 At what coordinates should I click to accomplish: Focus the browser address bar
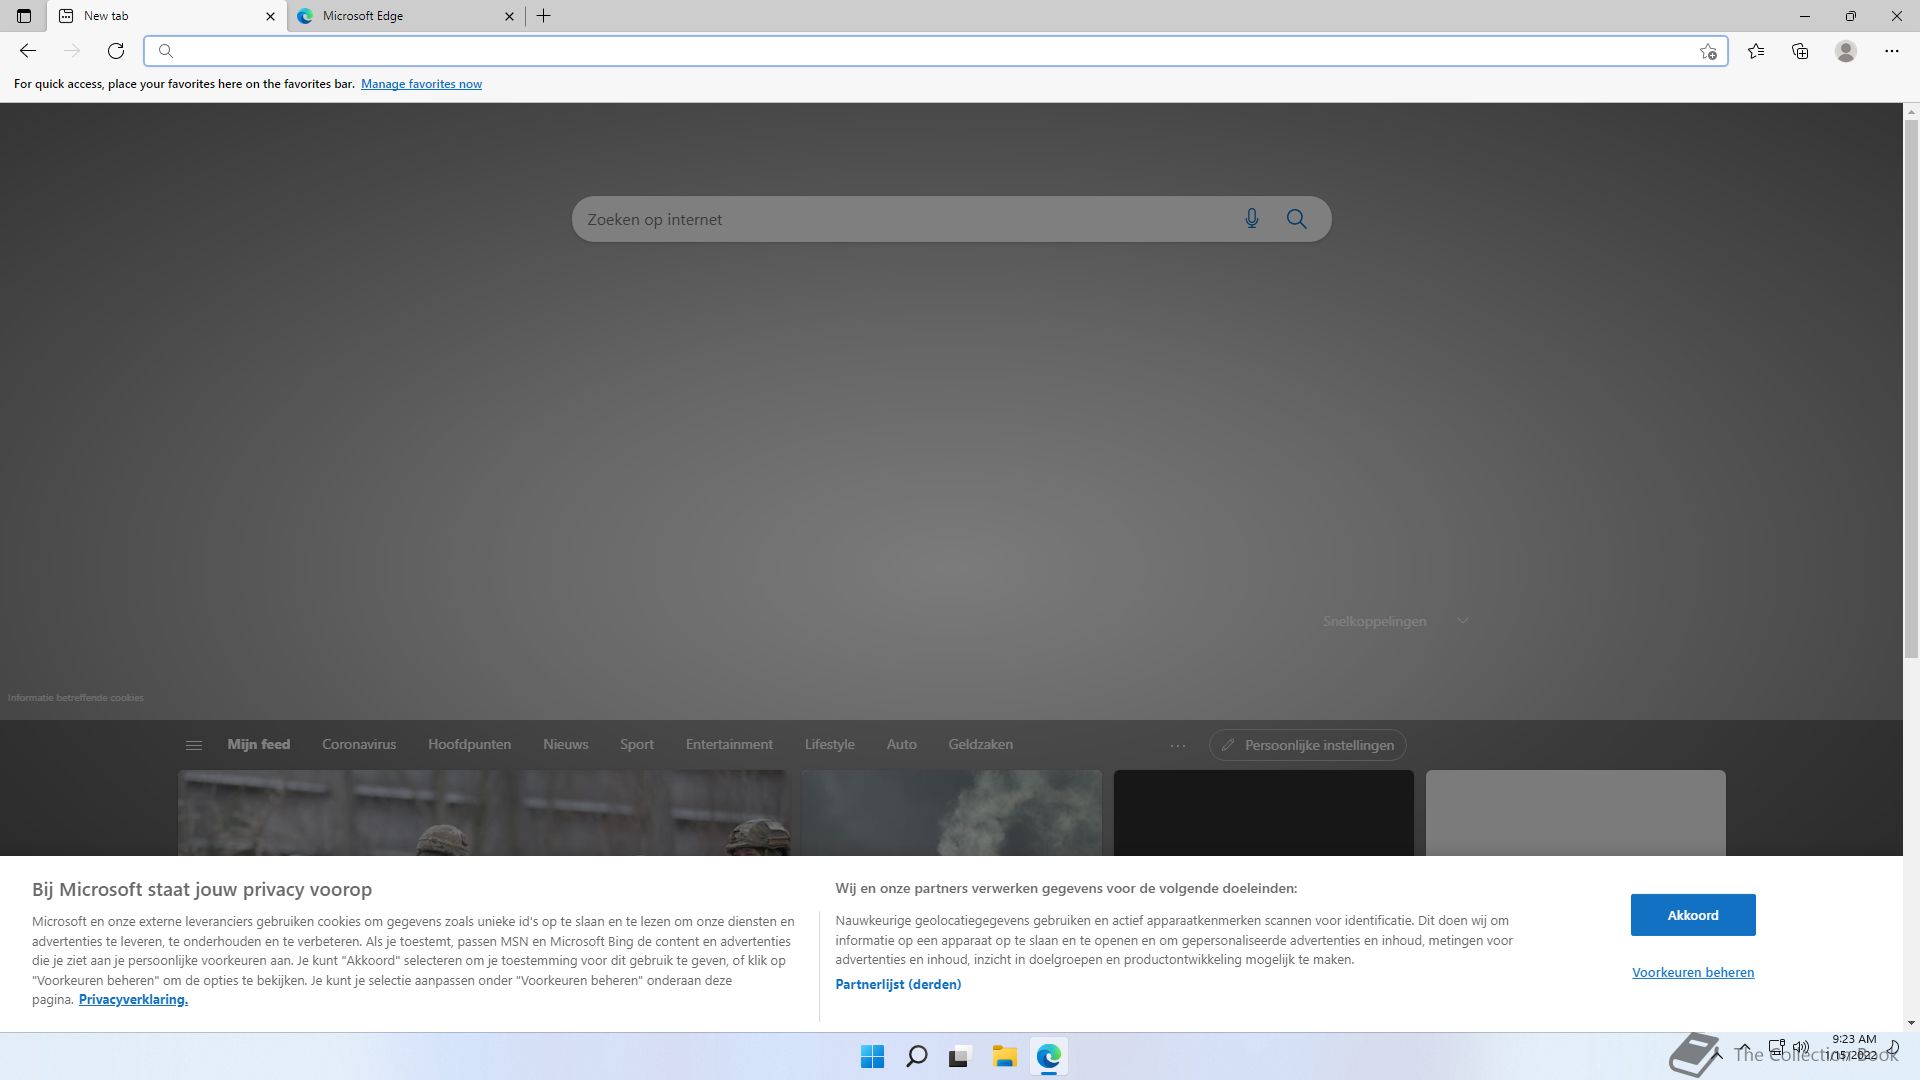pyautogui.click(x=935, y=51)
